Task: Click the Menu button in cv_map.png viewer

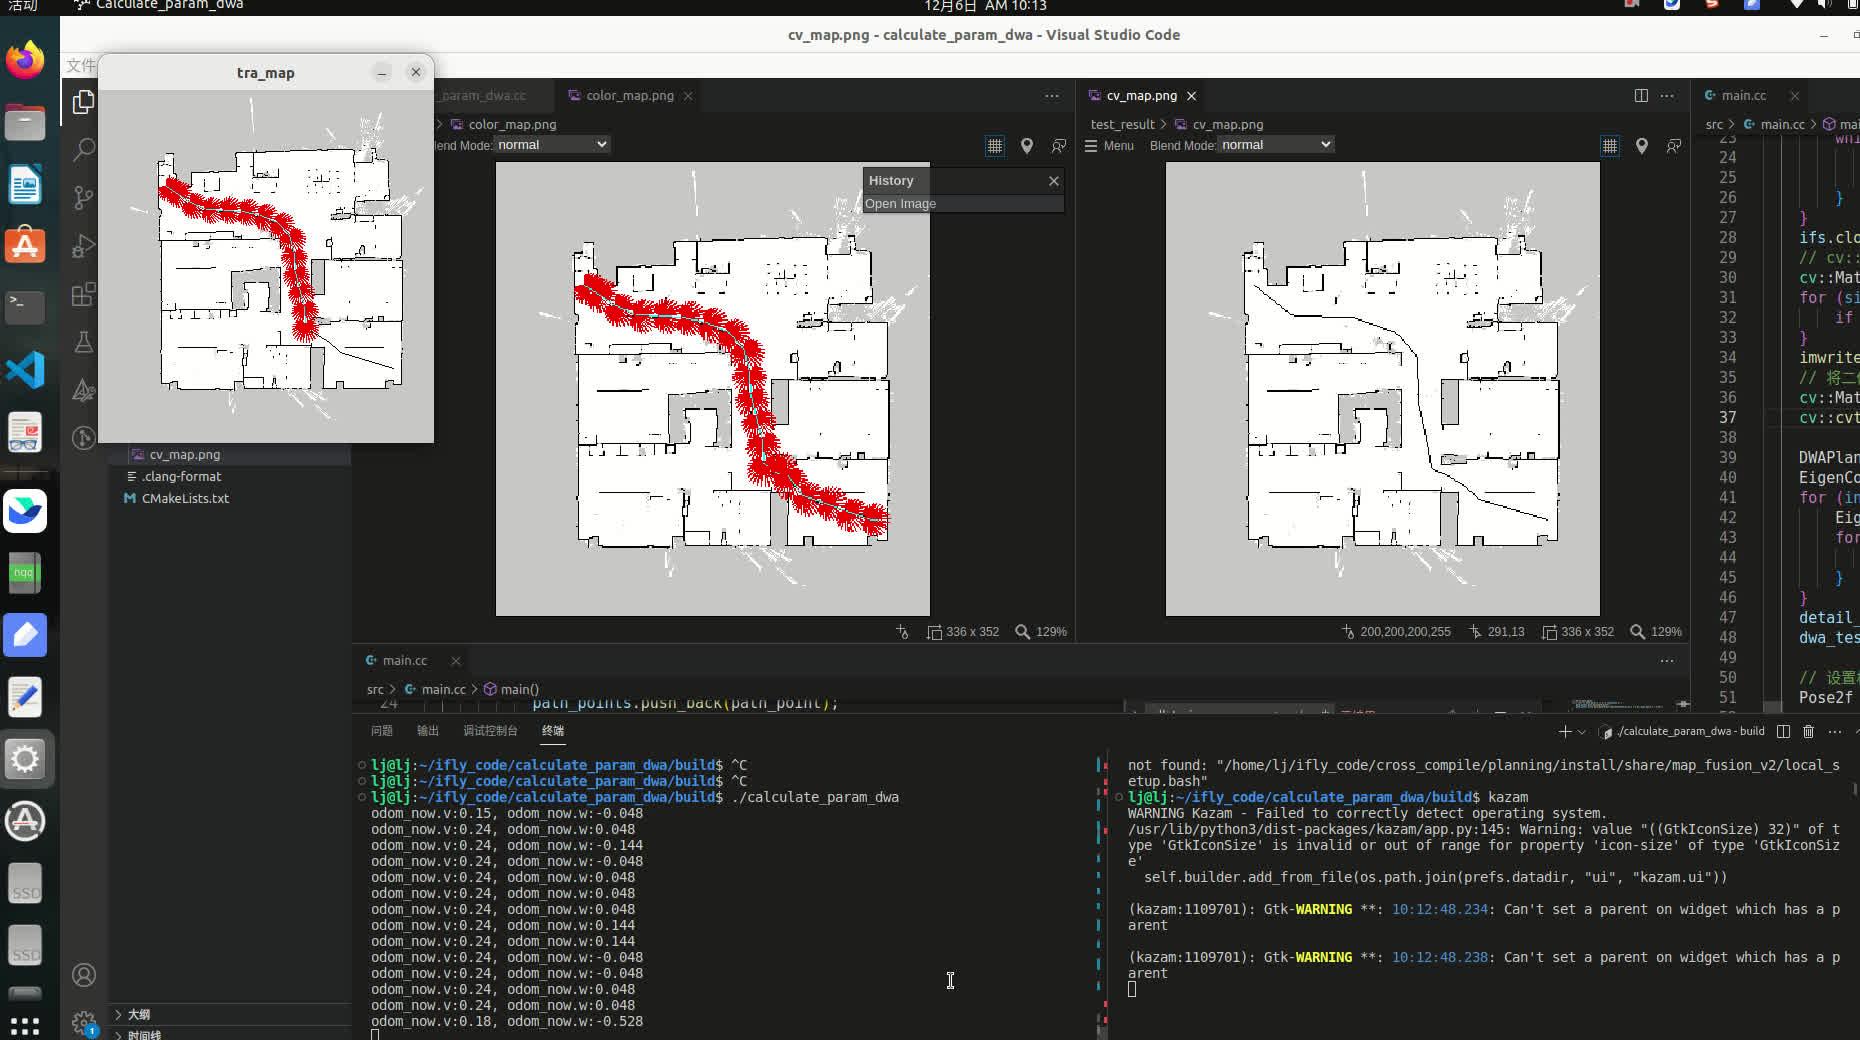Action: click(1110, 146)
